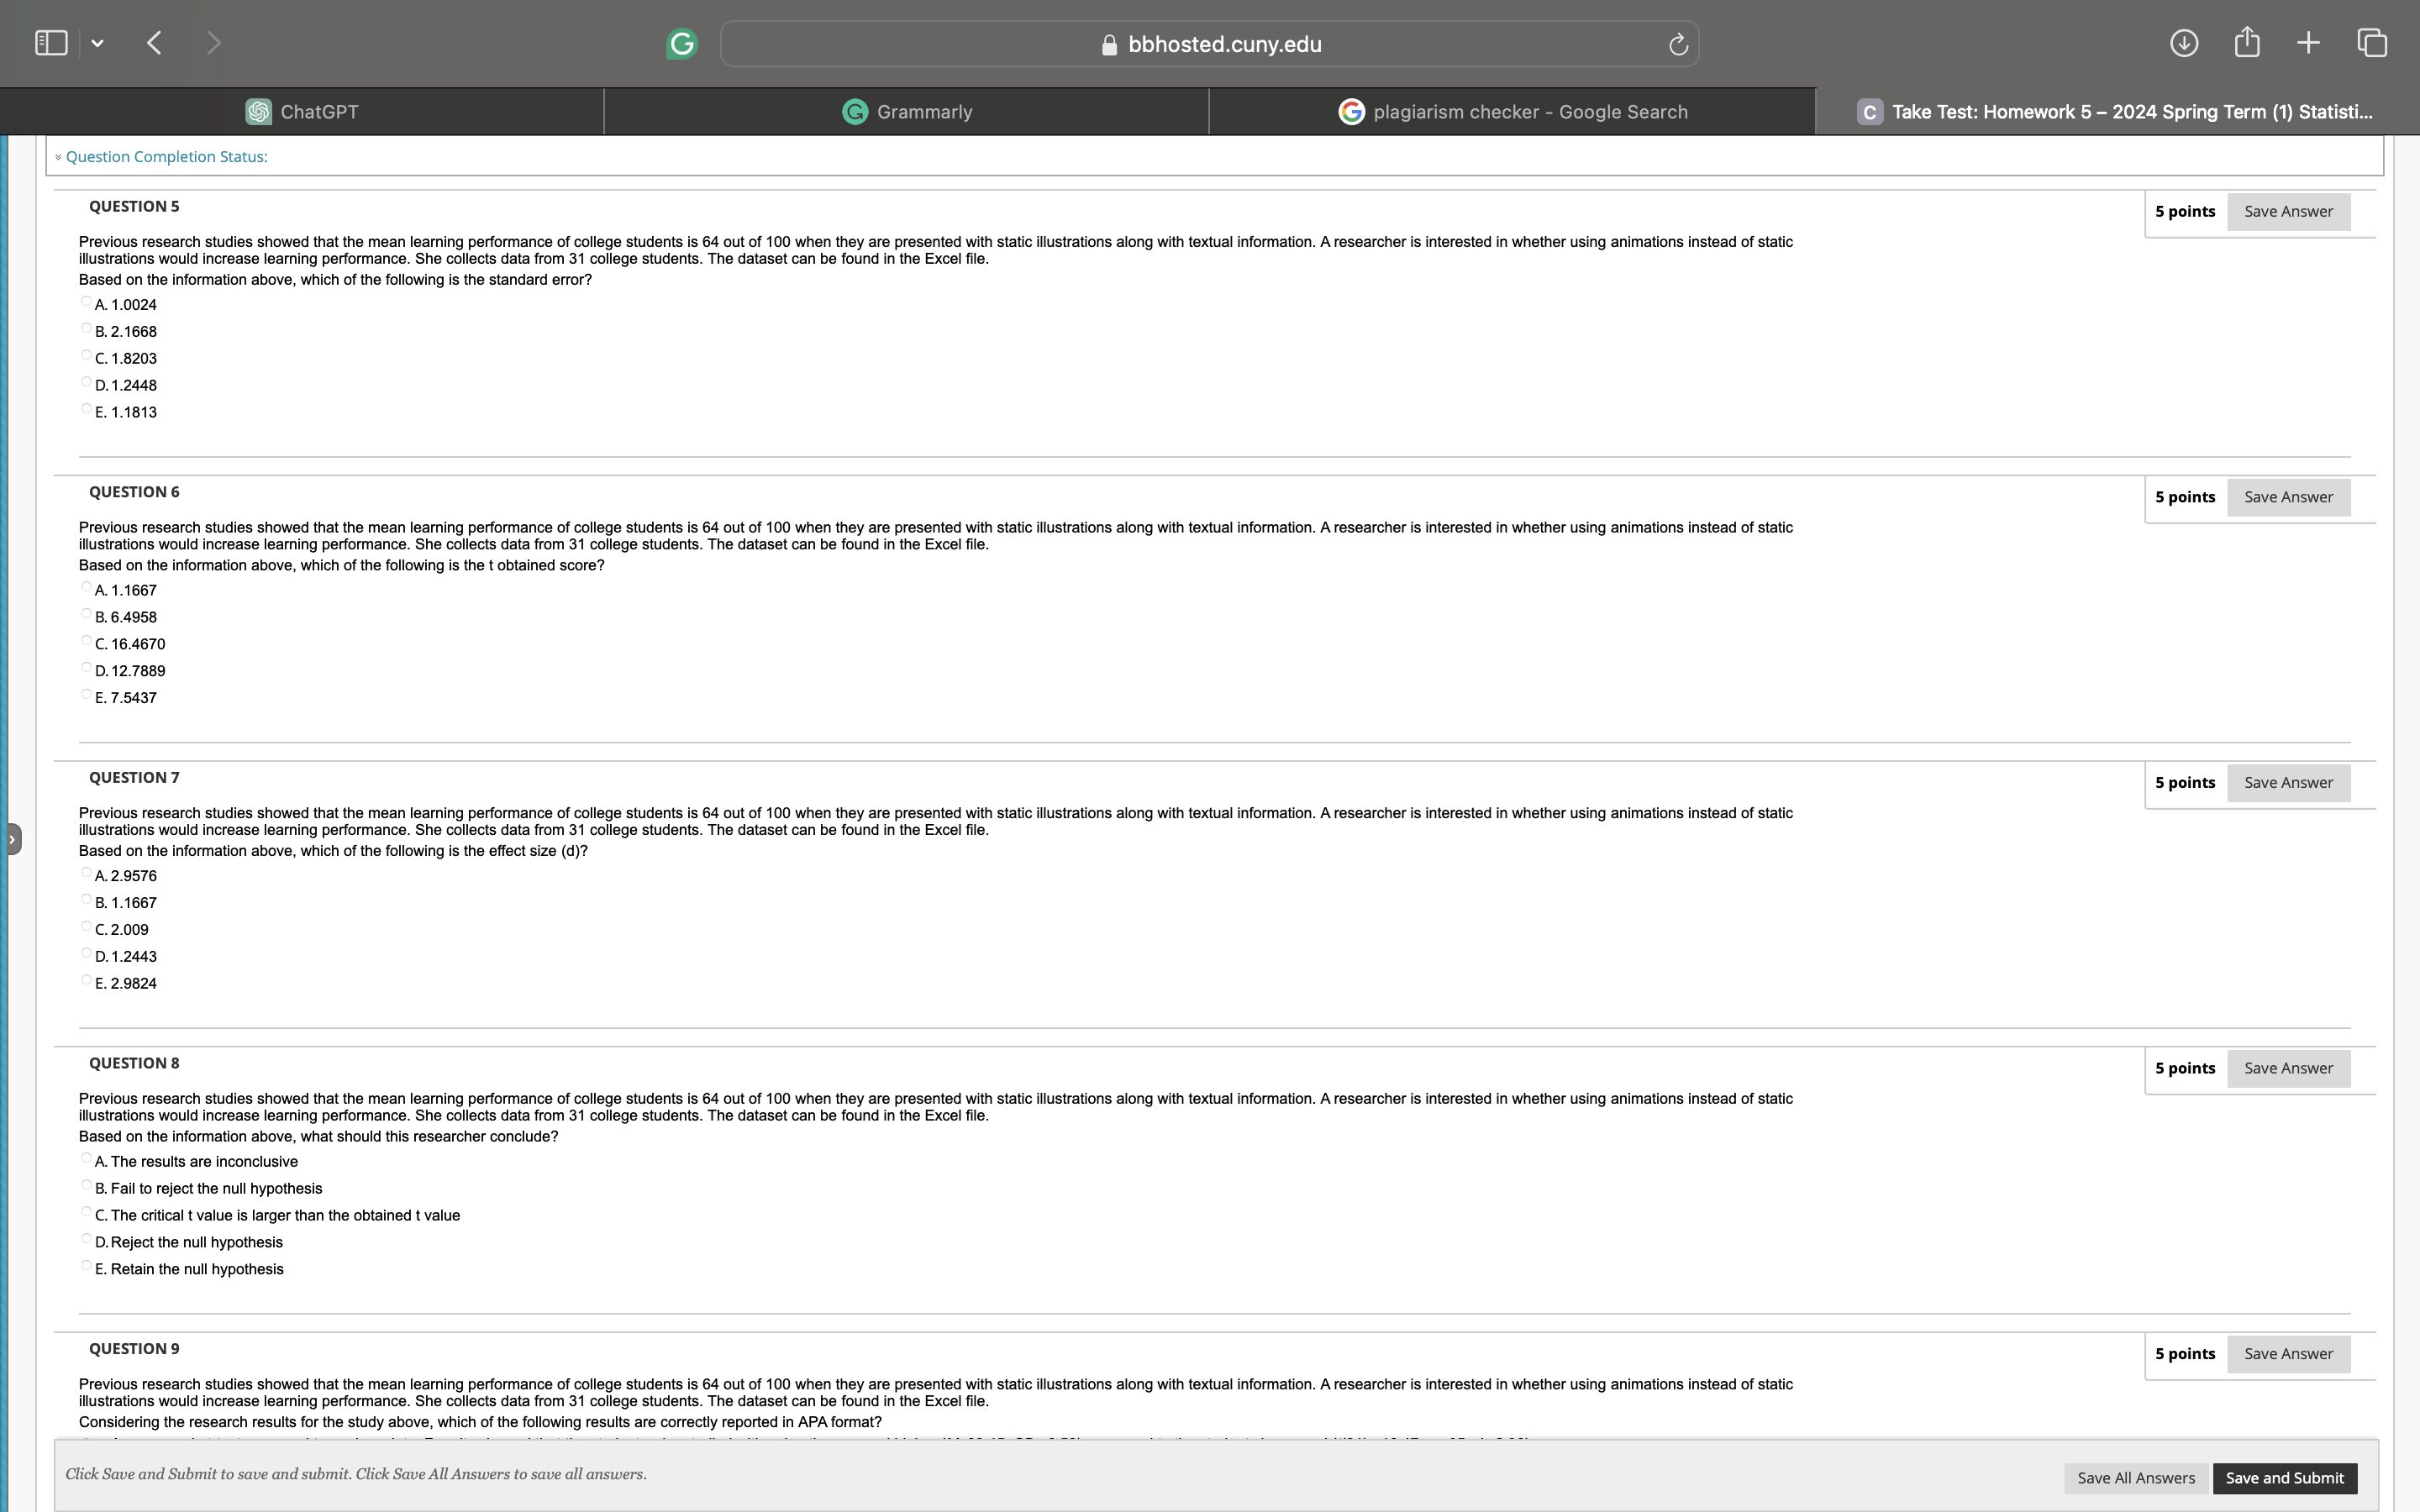Image resolution: width=2420 pixels, height=1512 pixels.
Task: Open the Safari downloads icon
Action: point(2183,43)
